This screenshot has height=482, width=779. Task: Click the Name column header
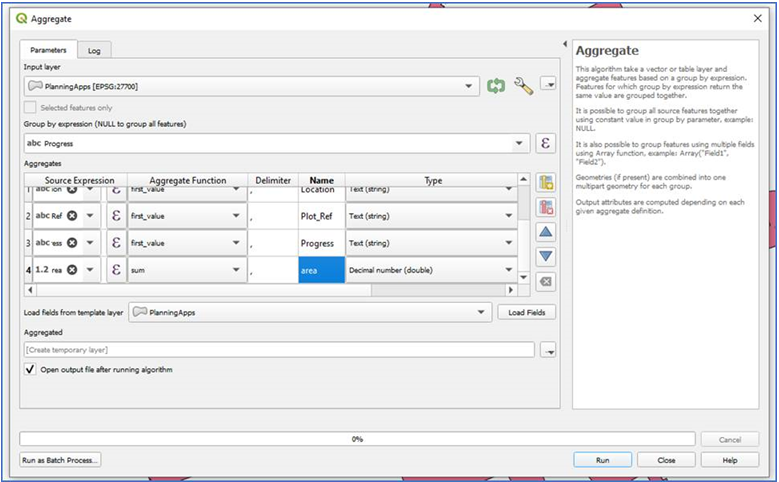321,180
